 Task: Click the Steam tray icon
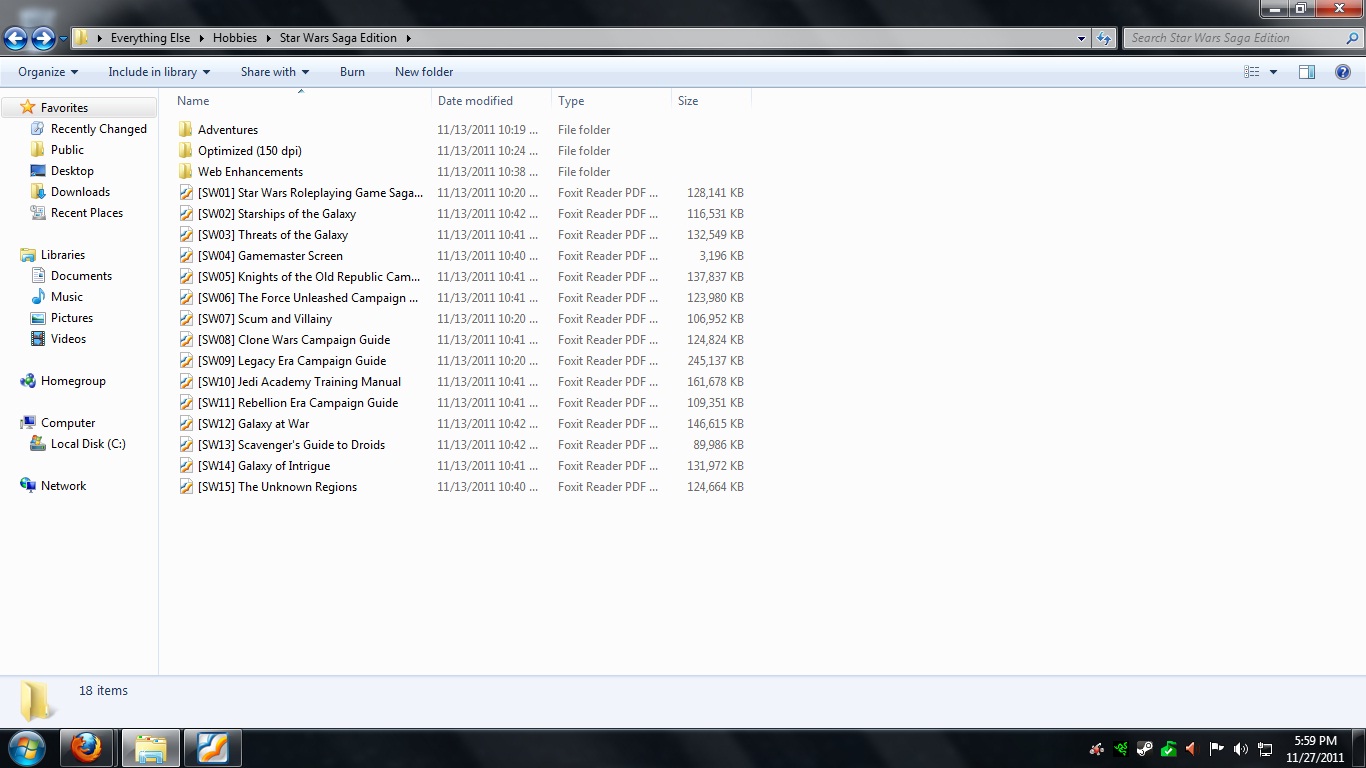pos(1145,748)
